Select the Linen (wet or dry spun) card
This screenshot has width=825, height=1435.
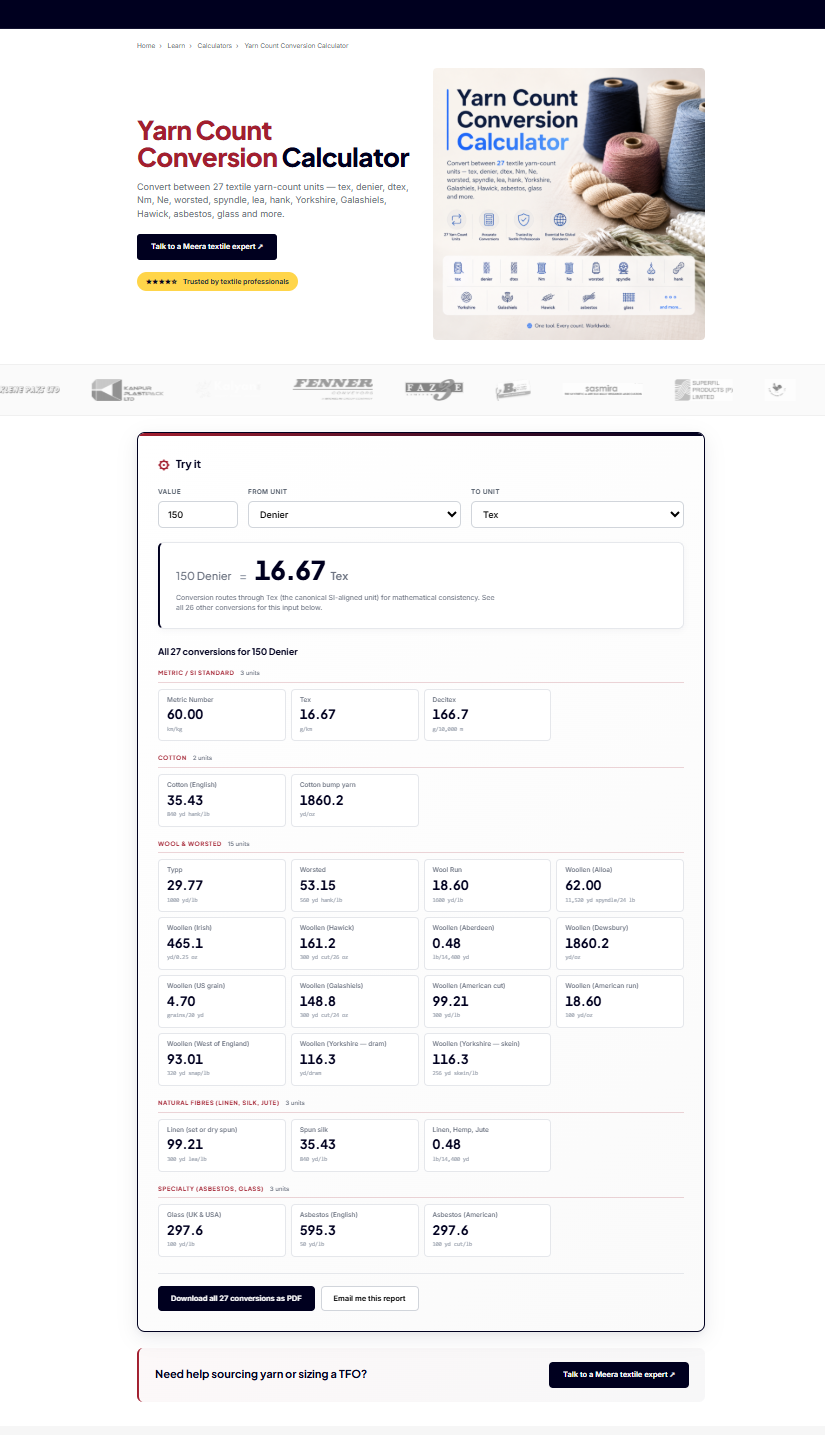(222, 1145)
